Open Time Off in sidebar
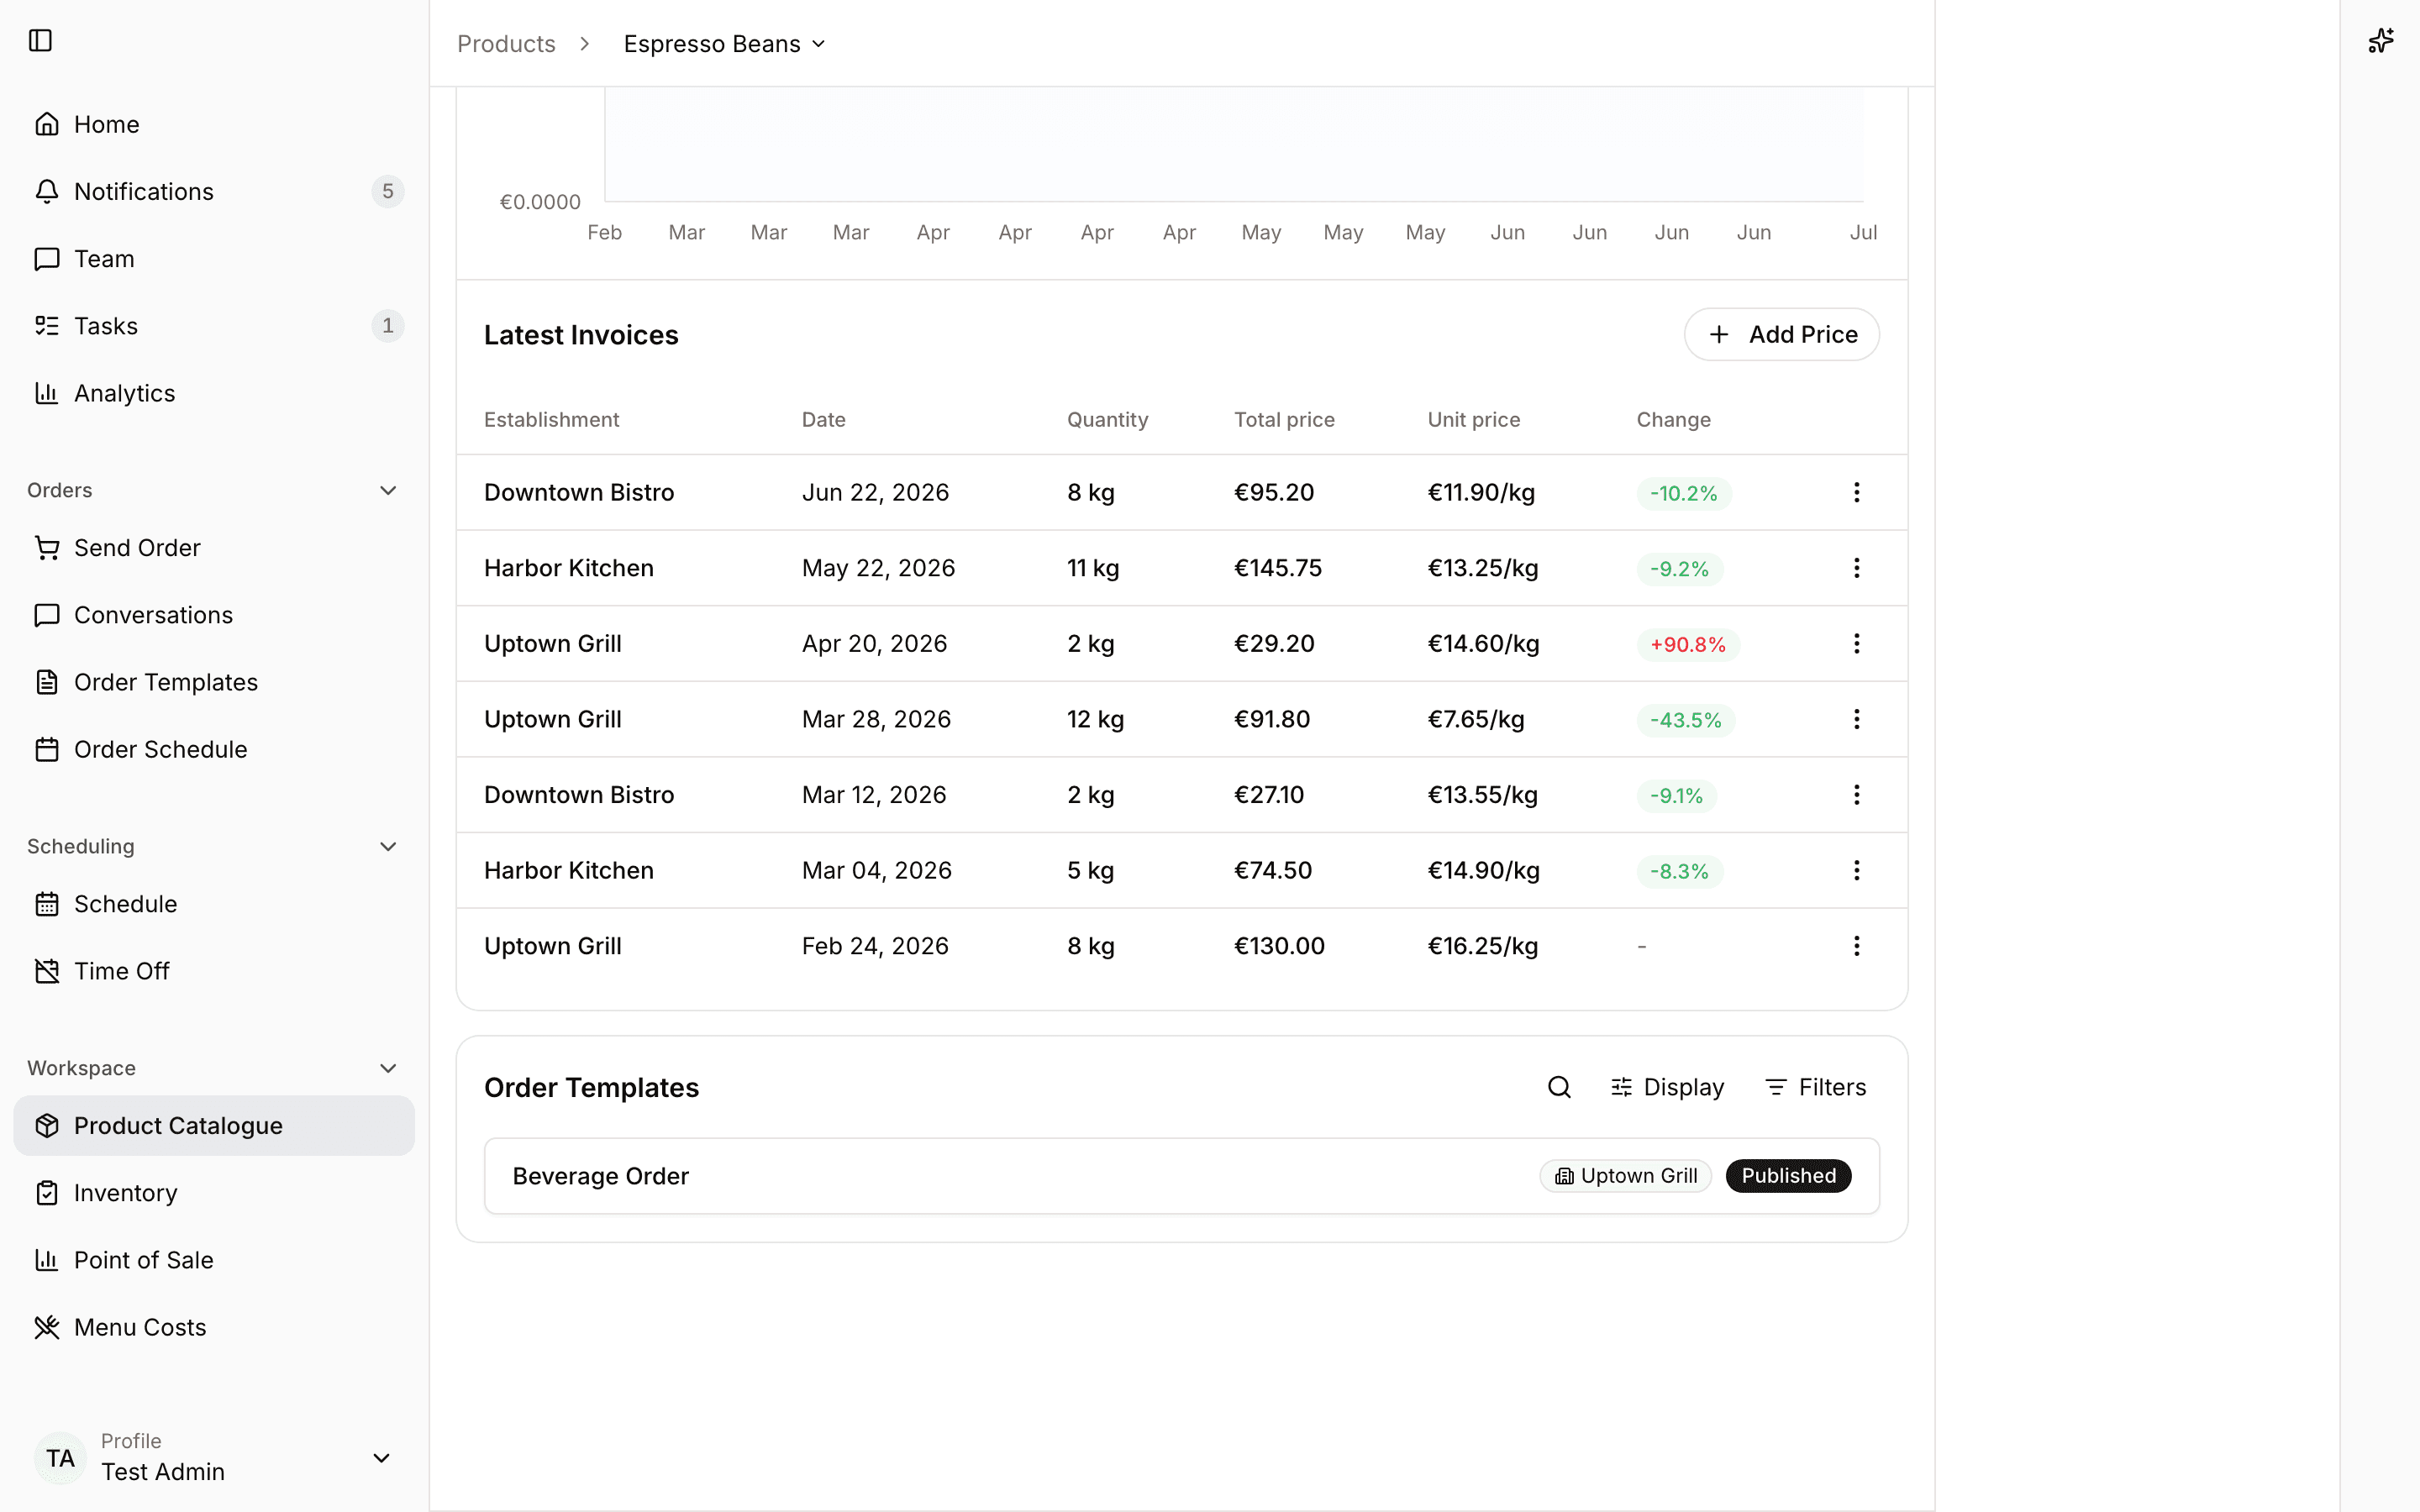The height and width of the screenshot is (1512, 2420). click(214, 971)
